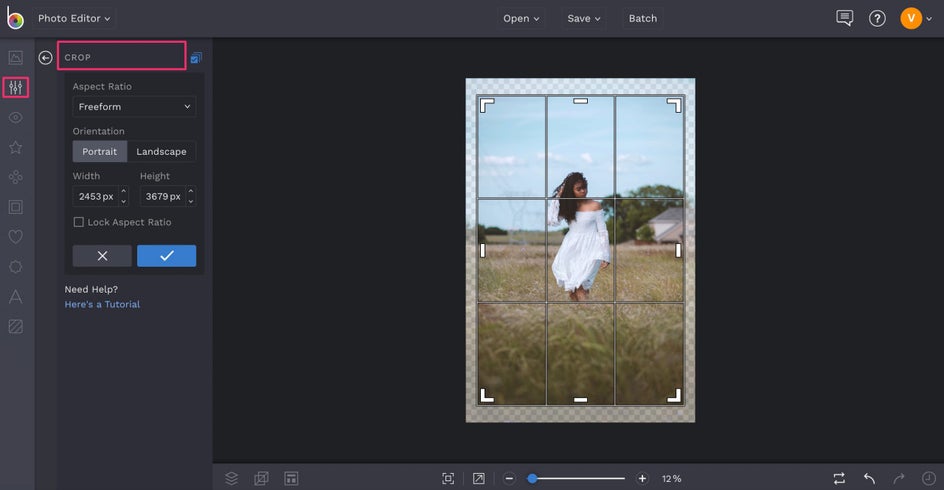Click the Undo arrow icon
This screenshot has height=490, width=944.
[x=869, y=479]
